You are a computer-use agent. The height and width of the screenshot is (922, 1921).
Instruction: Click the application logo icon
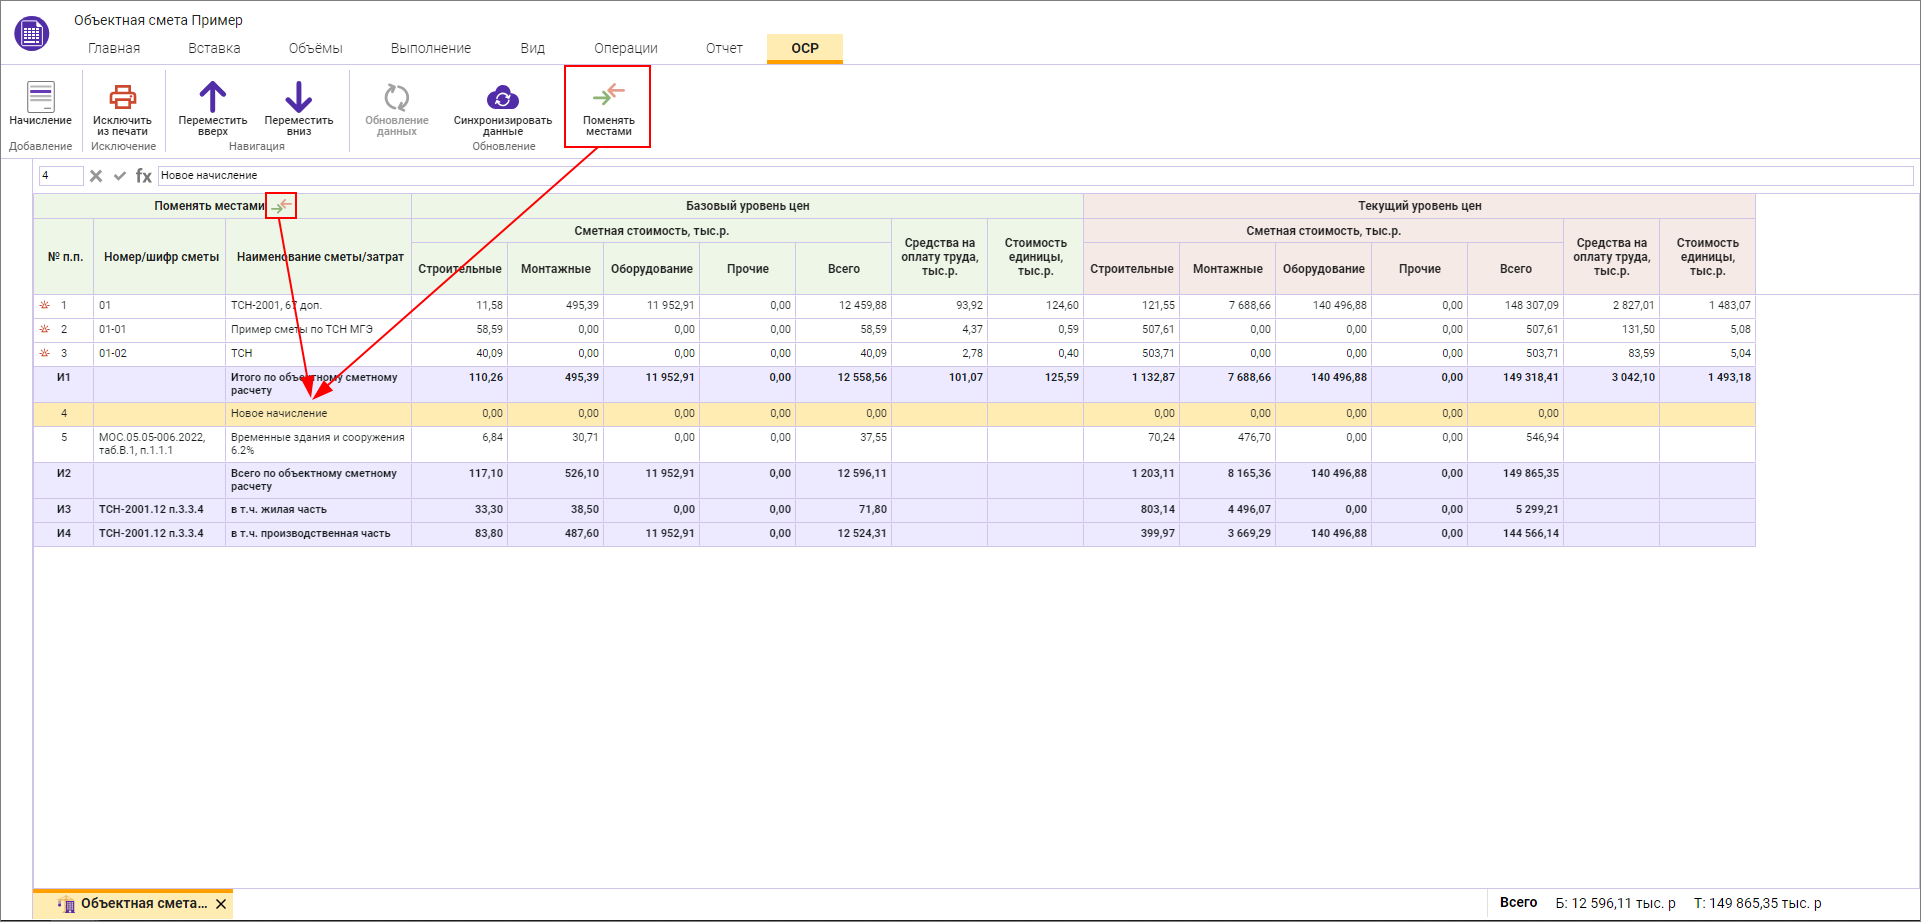click(32, 33)
